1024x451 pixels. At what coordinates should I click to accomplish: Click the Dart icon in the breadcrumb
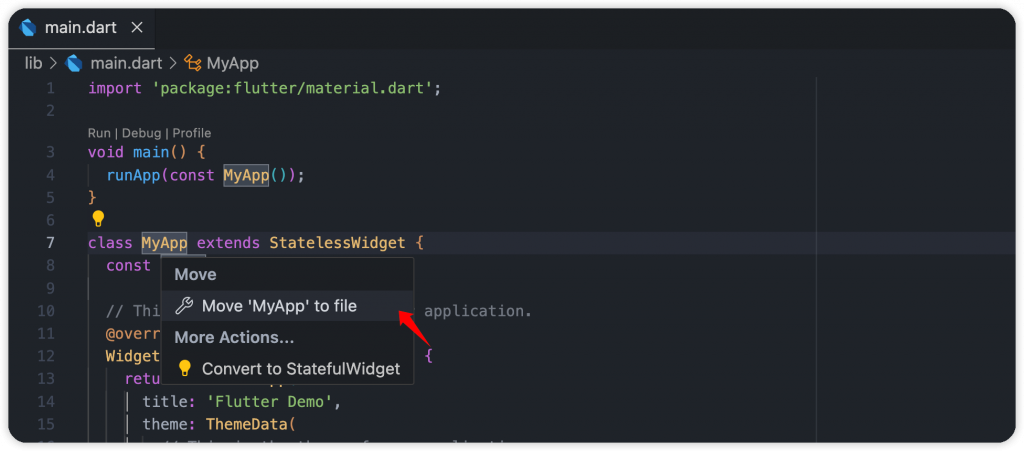pyautogui.click(x=74, y=63)
